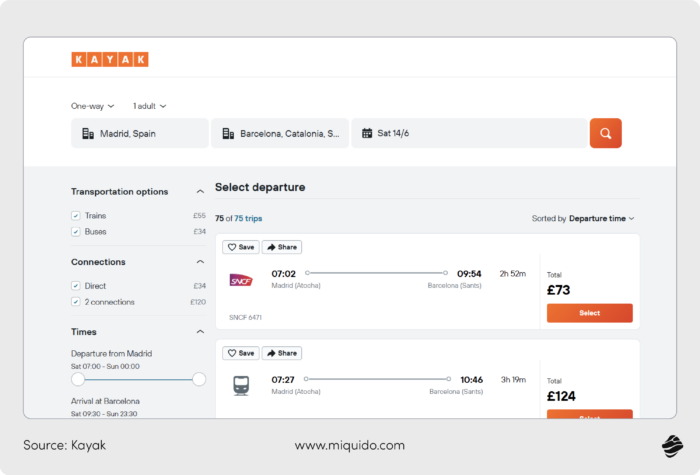
Task: Click the SNCF 6471 train number text
Action: pyautogui.click(x=246, y=317)
